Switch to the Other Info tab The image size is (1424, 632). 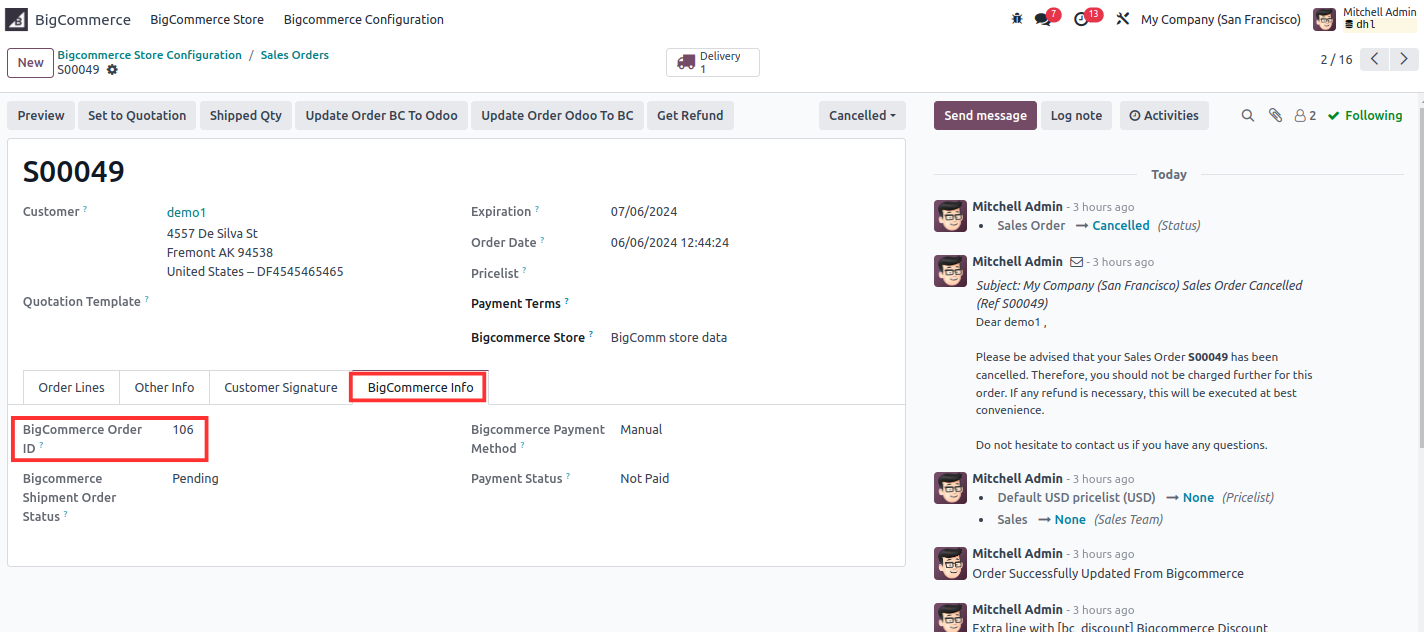click(x=165, y=387)
